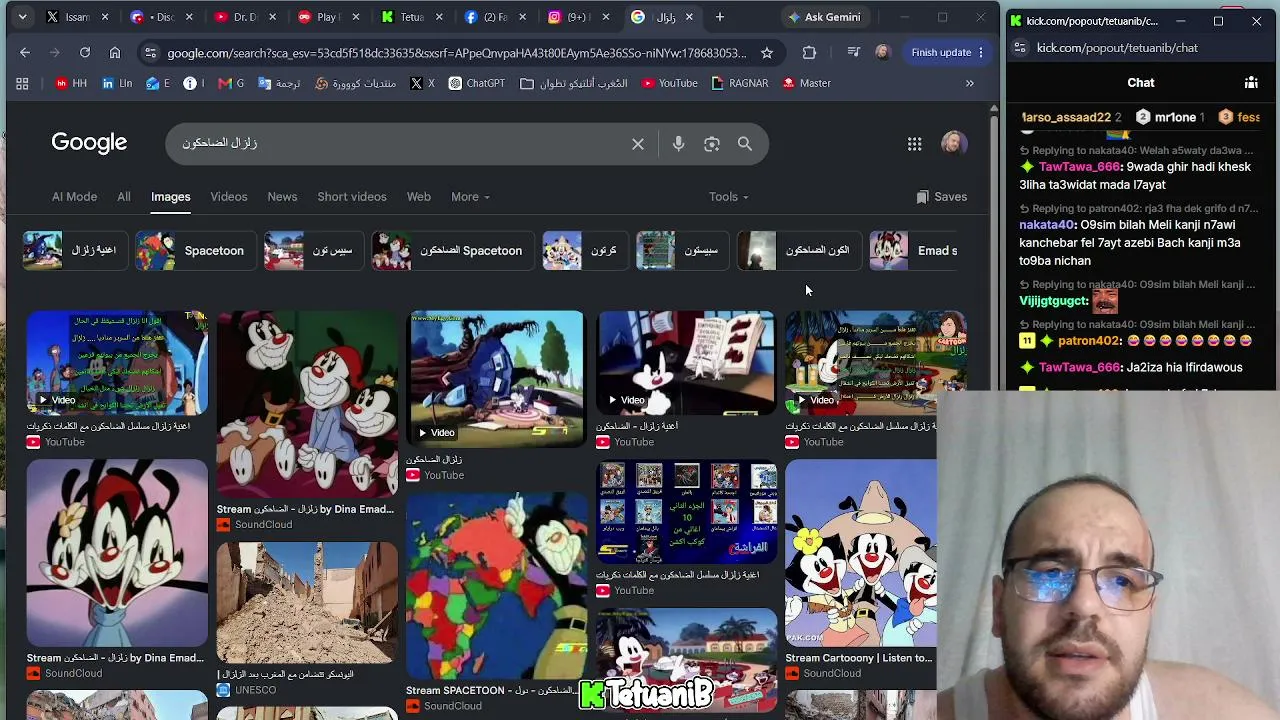Open the media controls icon
The image size is (1280, 720).
(x=853, y=52)
